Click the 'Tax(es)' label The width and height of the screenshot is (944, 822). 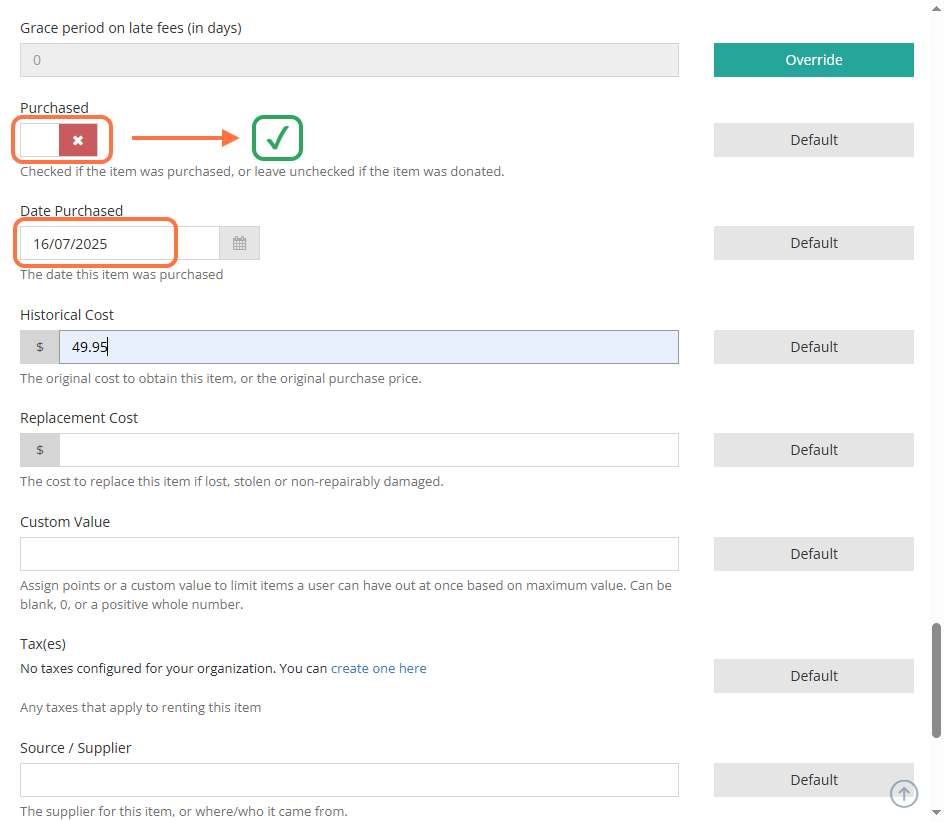[x=43, y=644]
